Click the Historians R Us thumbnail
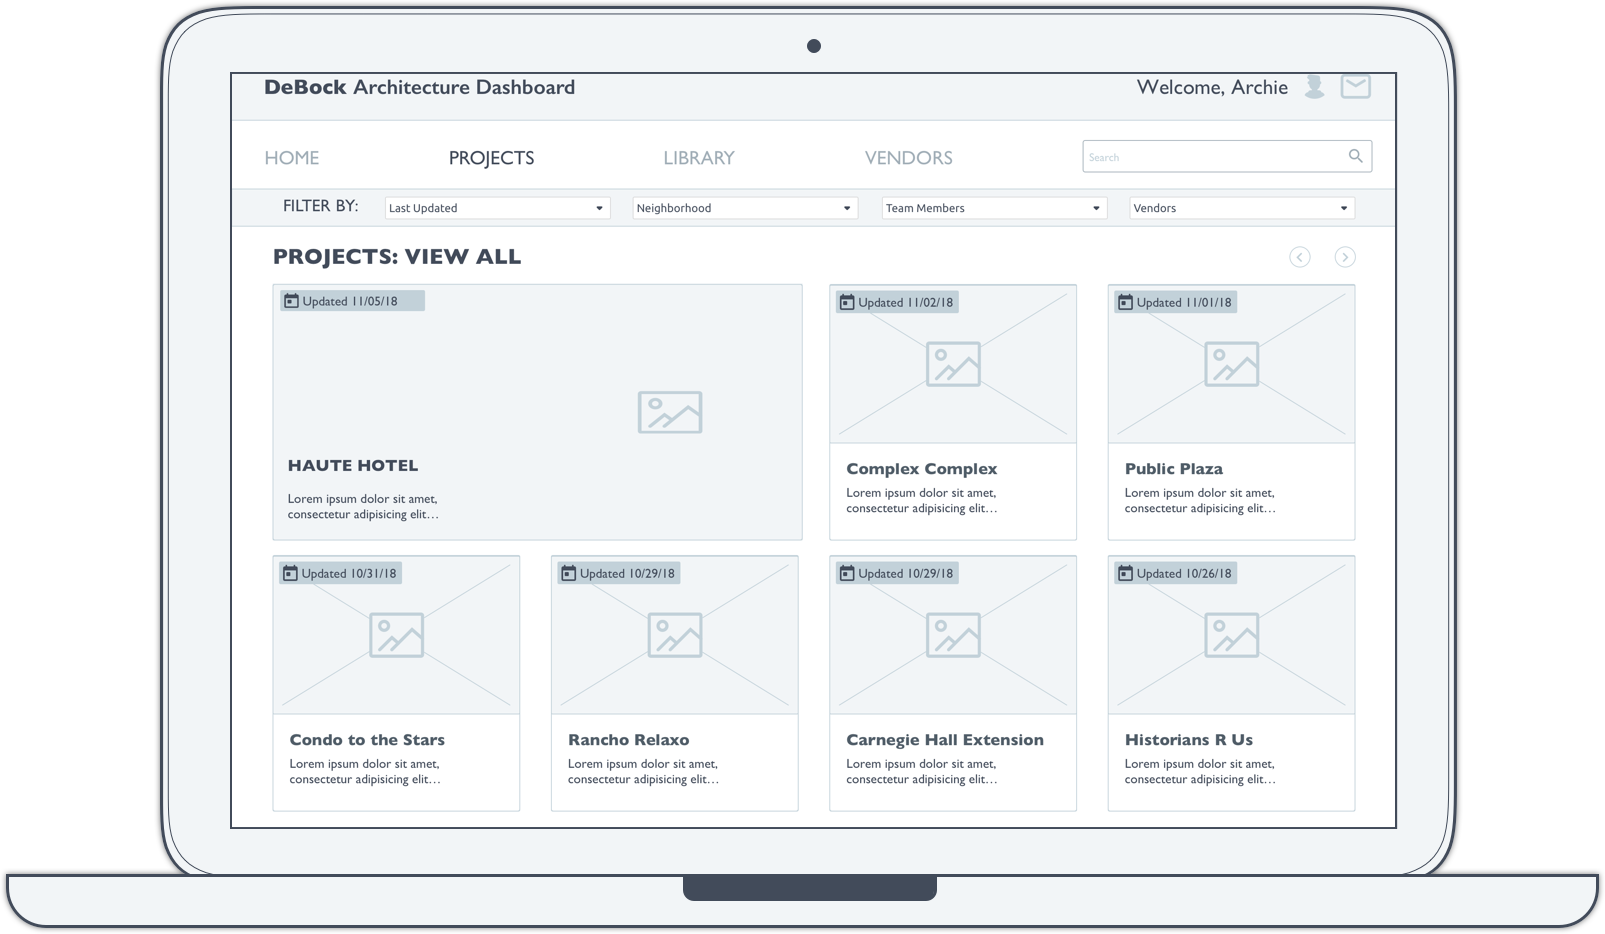The height and width of the screenshot is (934, 1605). coord(1231,635)
